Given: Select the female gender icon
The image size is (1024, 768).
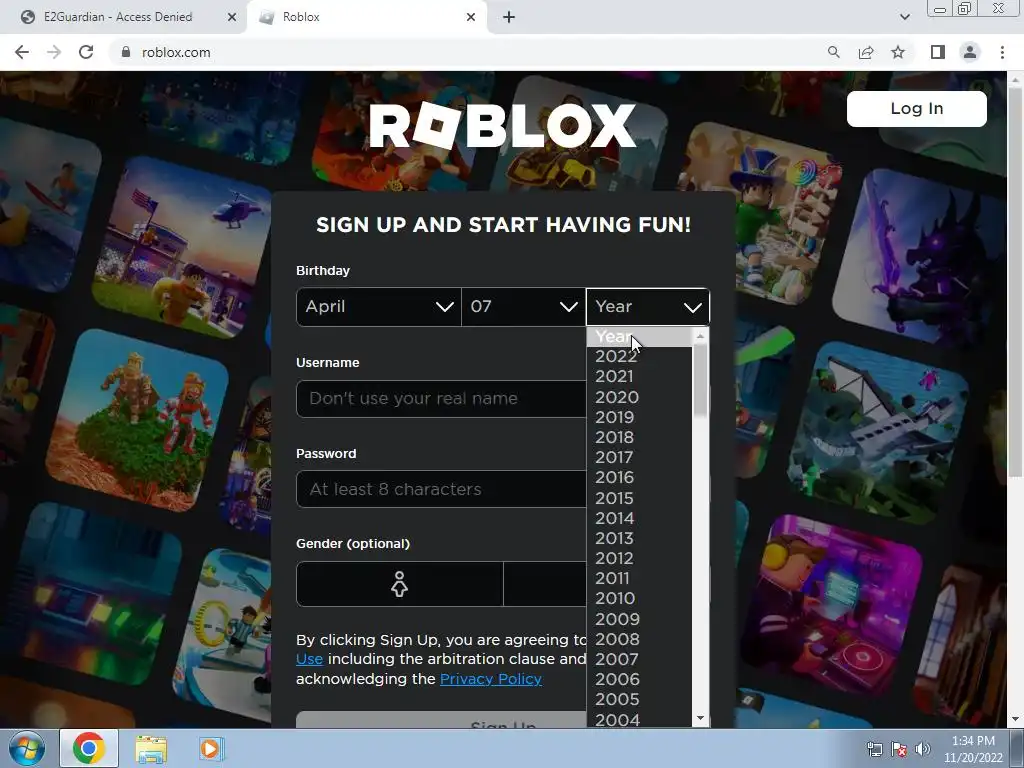Looking at the screenshot, I should point(399,584).
